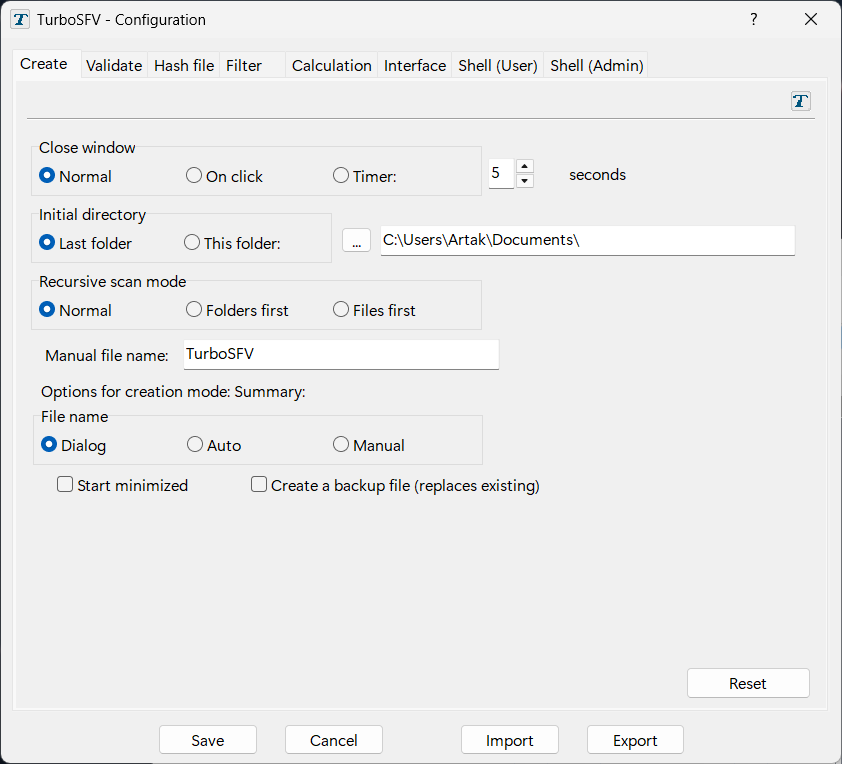Click the Export button
The image size is (842, 764).
tap(635, 740)
